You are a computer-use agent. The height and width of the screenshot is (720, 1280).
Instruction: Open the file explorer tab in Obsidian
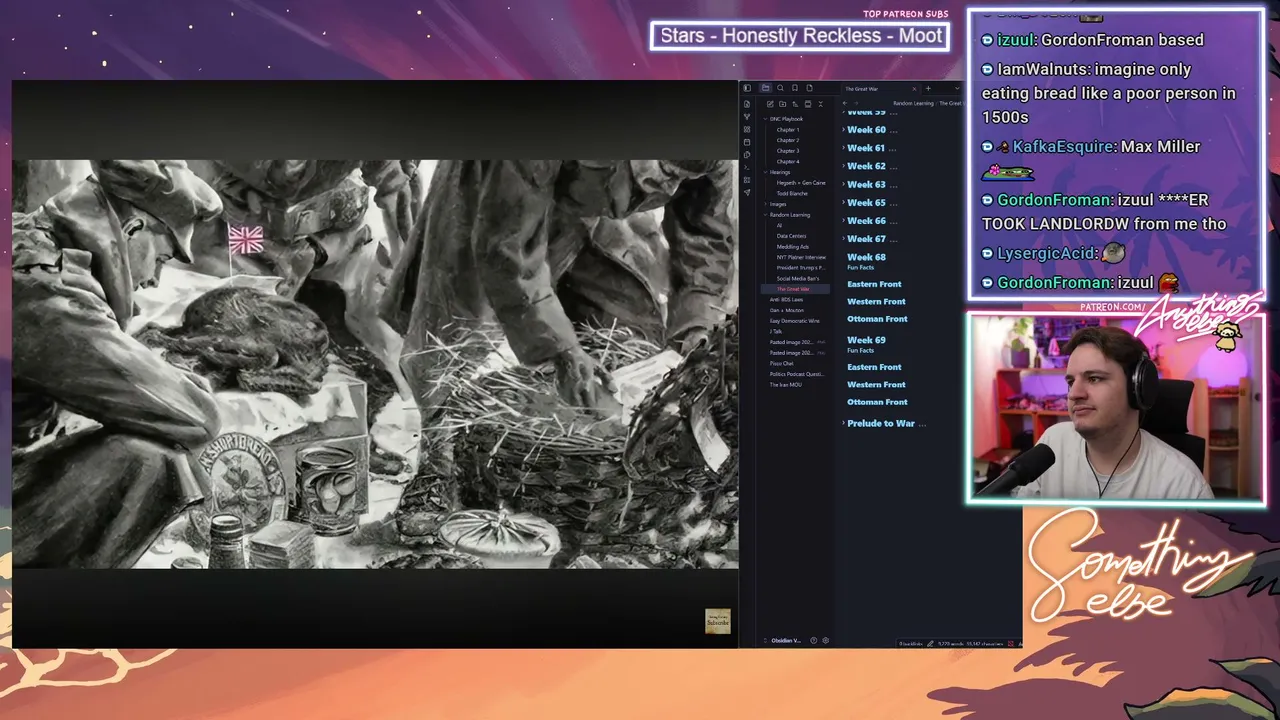tap(766, 88)
